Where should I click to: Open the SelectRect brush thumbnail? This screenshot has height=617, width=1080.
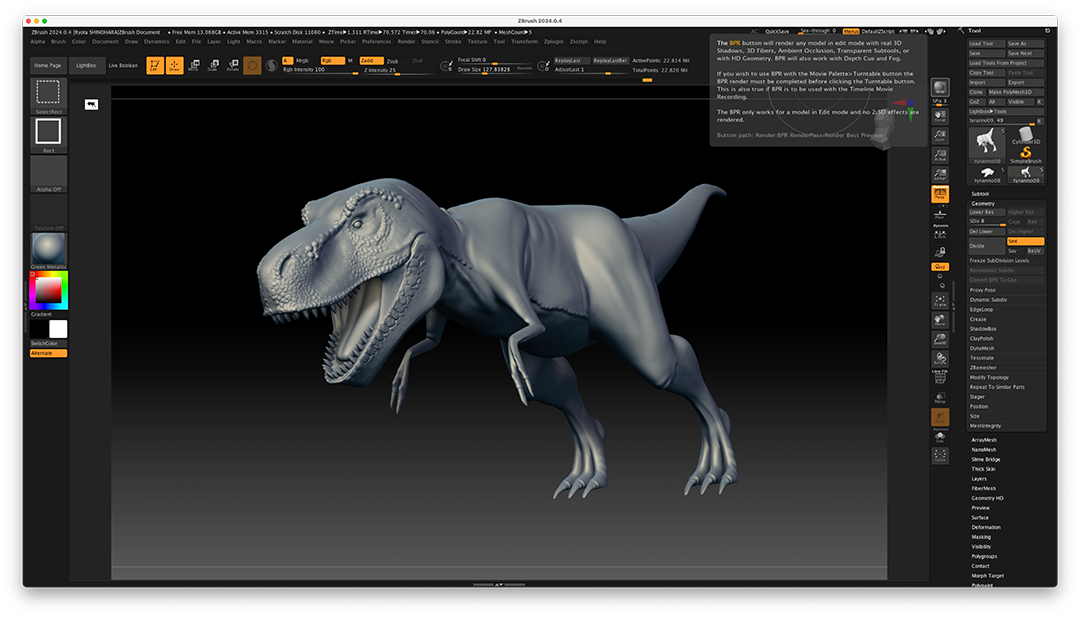[x=48, y=96]
